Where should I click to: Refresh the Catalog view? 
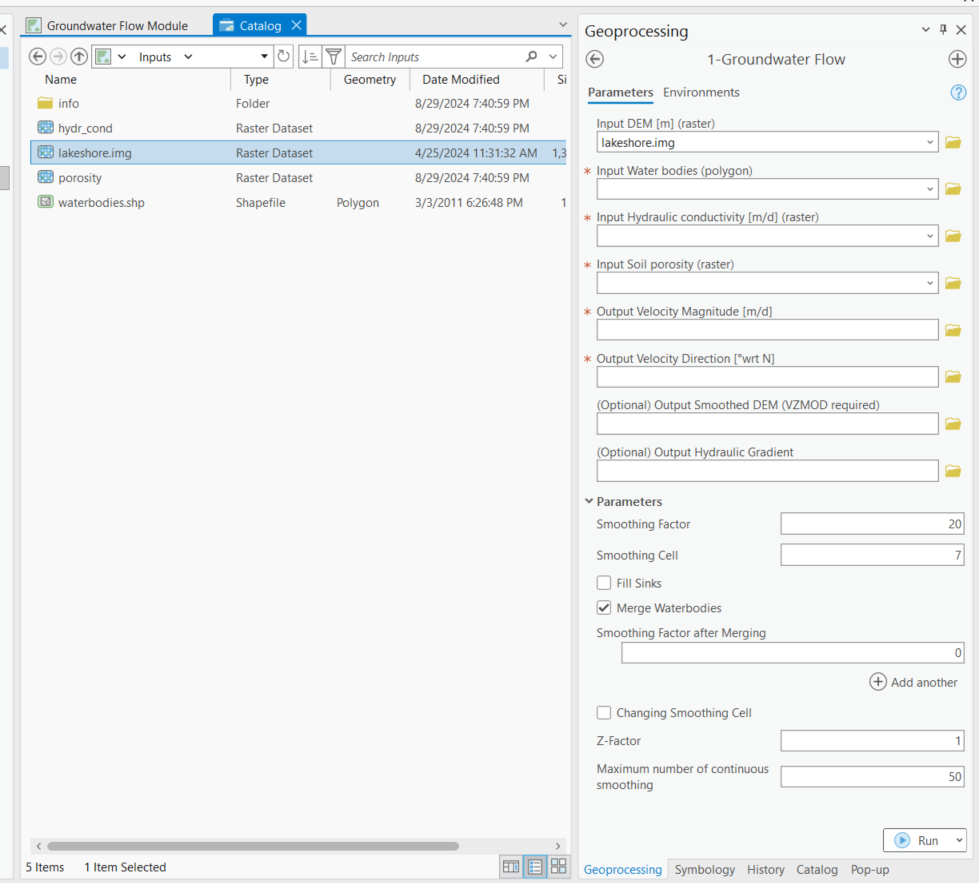click(x=283, y=57)
